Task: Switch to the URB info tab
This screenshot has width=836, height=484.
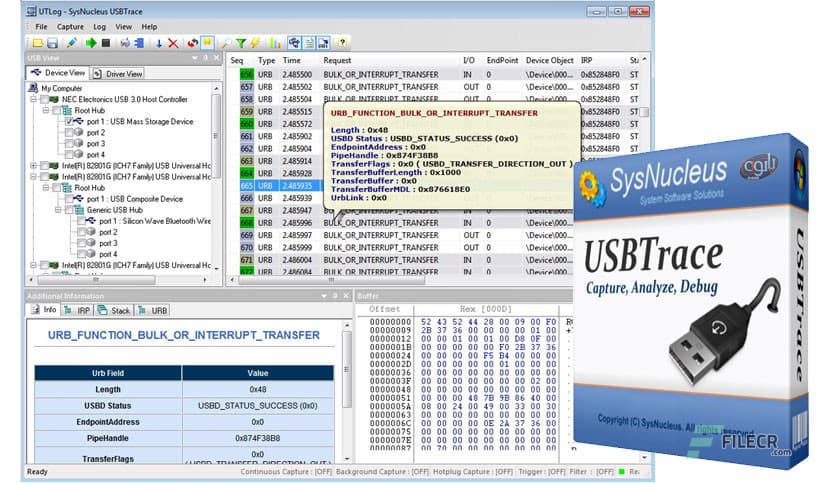Action: click(153, 310)
